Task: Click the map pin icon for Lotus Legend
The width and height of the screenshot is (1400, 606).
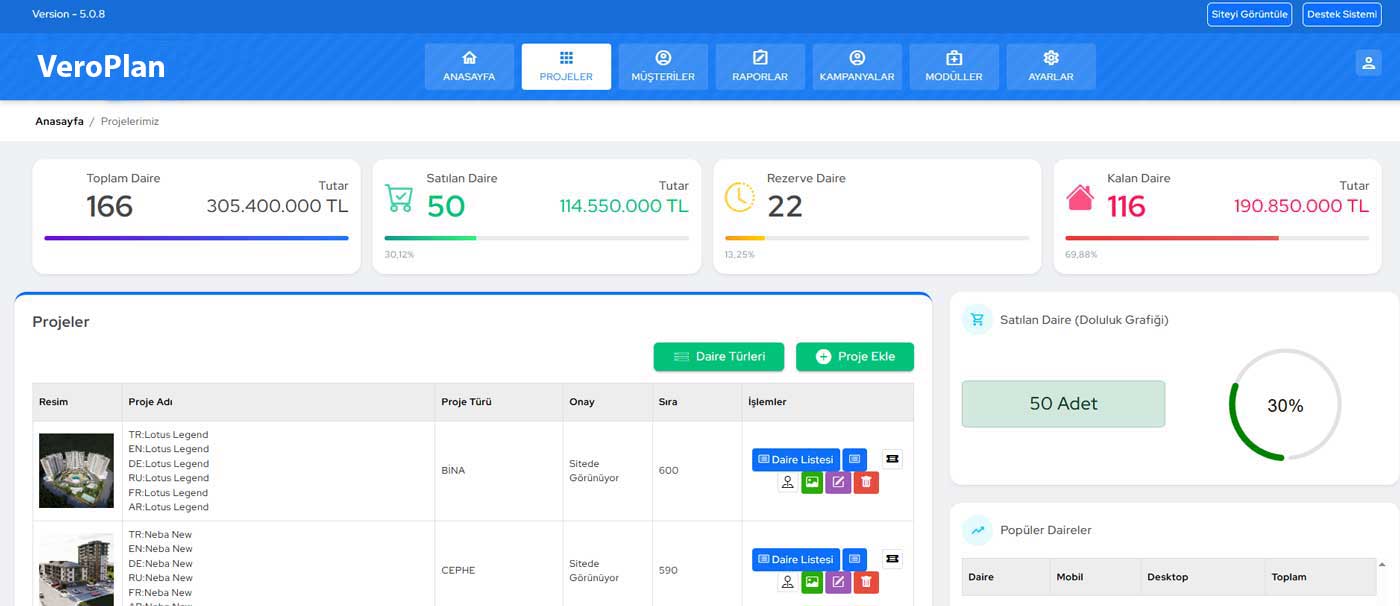Action: (x=788, y=483)
